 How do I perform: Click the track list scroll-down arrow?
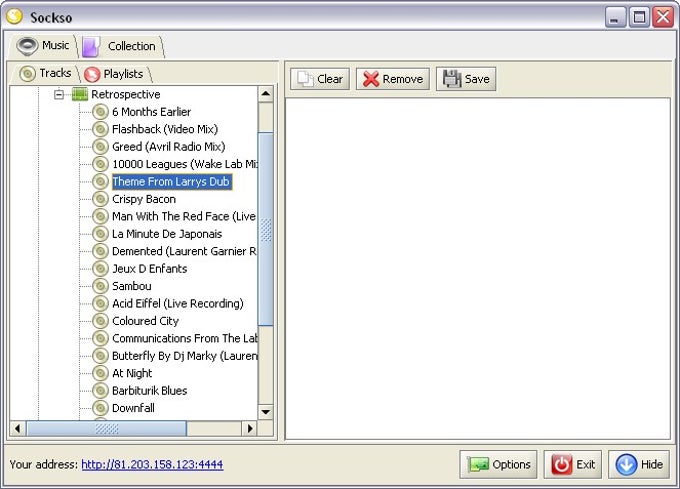[x=265, y=411]
